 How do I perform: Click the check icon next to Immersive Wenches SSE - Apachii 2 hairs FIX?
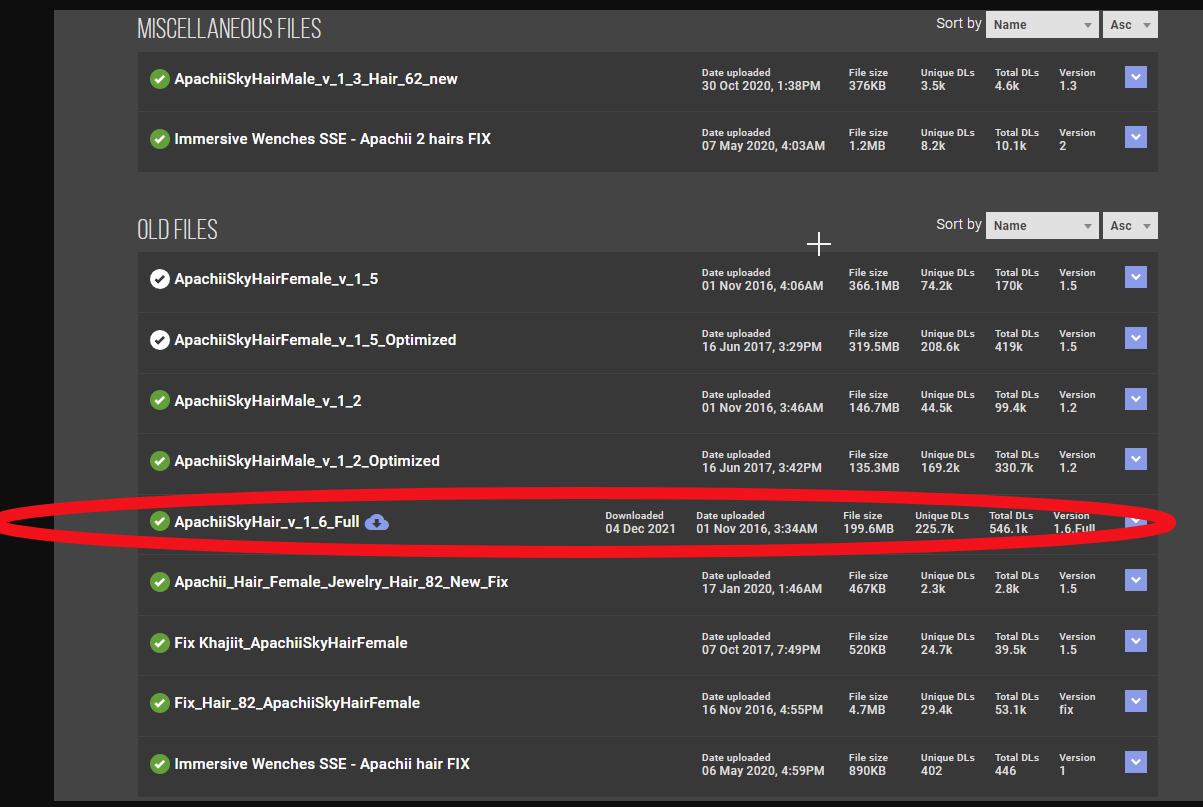pos(159,139)
